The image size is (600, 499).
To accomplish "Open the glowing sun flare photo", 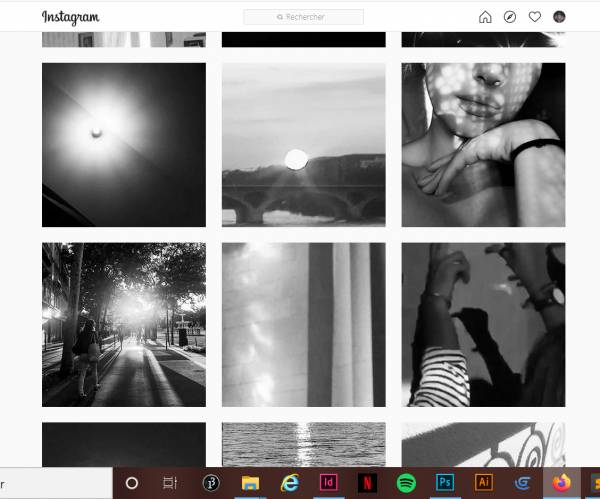I will pyautogui.click(x=124, y=145).
